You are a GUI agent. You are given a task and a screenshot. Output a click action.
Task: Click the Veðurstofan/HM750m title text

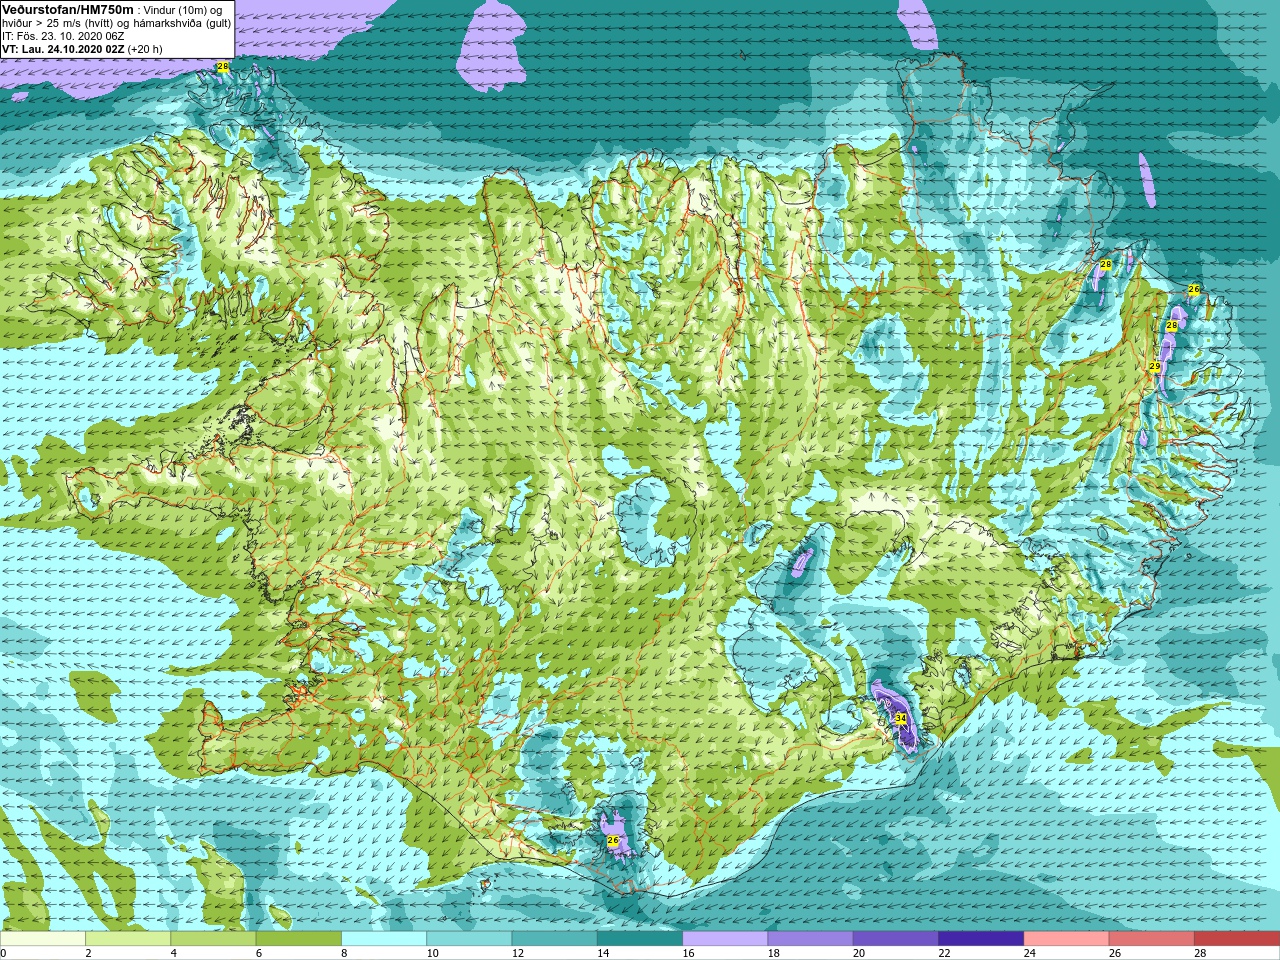(67, 9)
